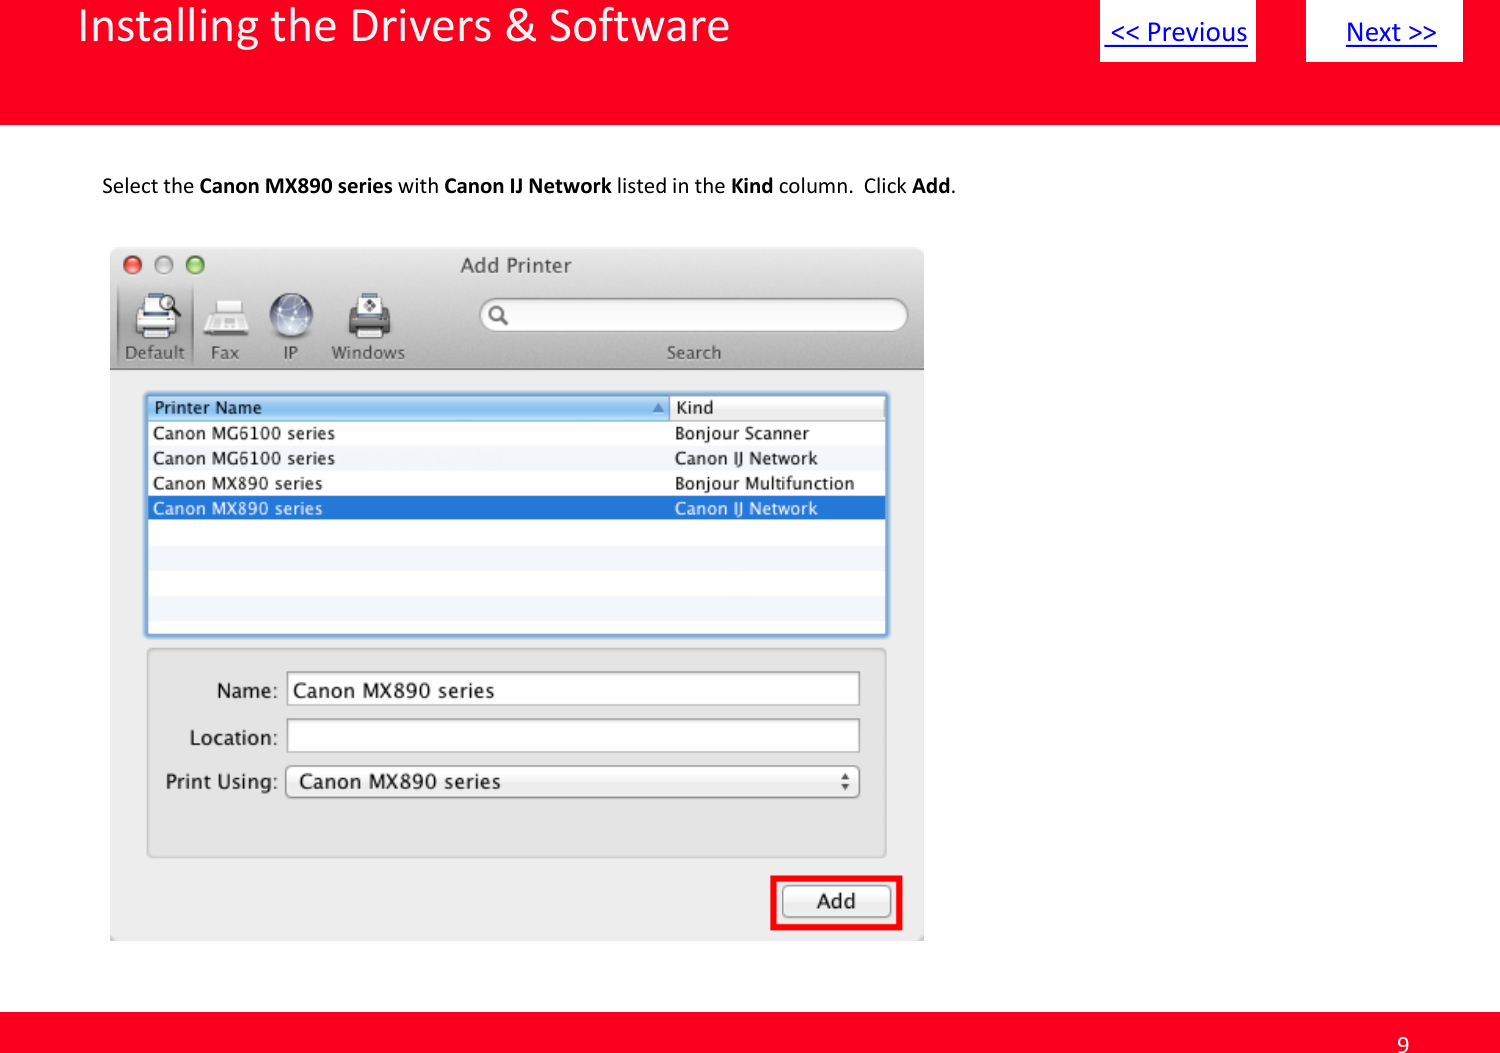Click the highlighted Canon IJ Network cell
Image resolution: width=1500 pixels, height=1053 pixels.
(x=746, y=508)
